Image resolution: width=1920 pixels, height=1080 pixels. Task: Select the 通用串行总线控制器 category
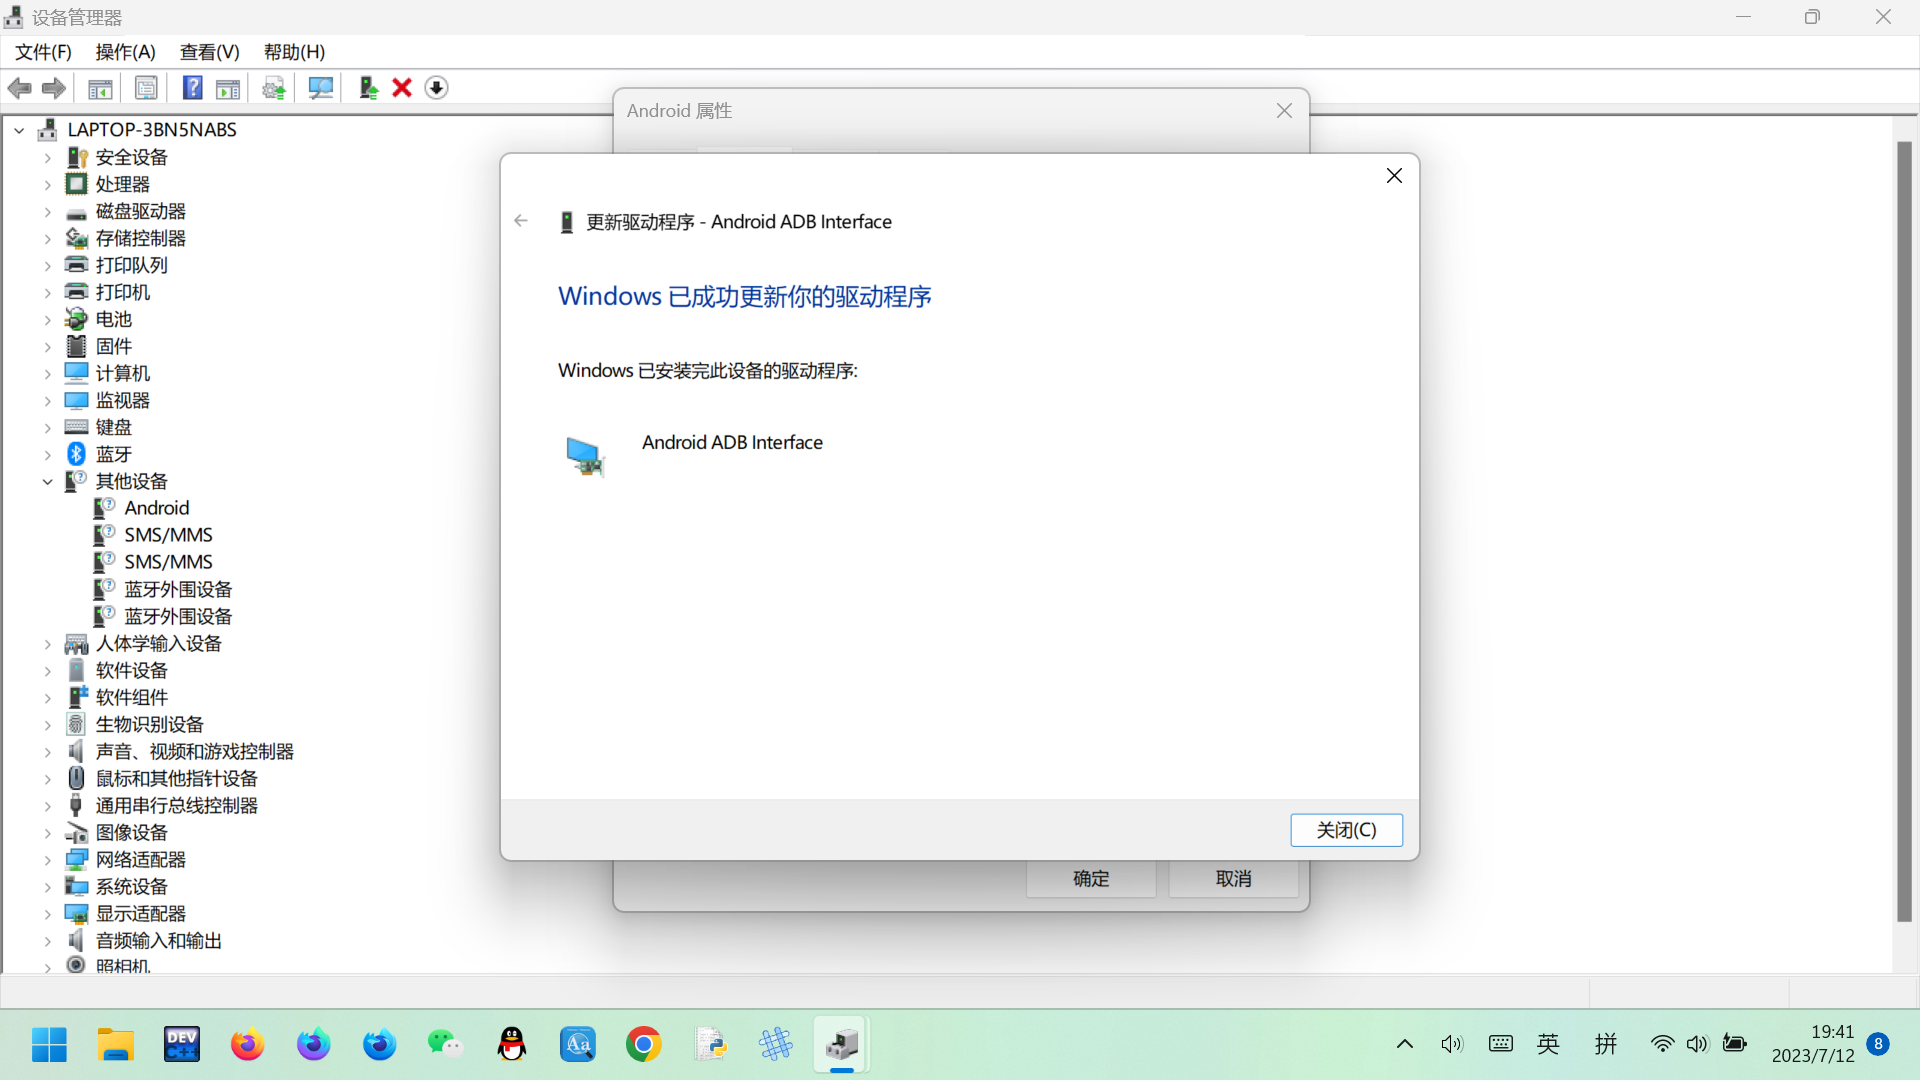click(x=176, y=806)
